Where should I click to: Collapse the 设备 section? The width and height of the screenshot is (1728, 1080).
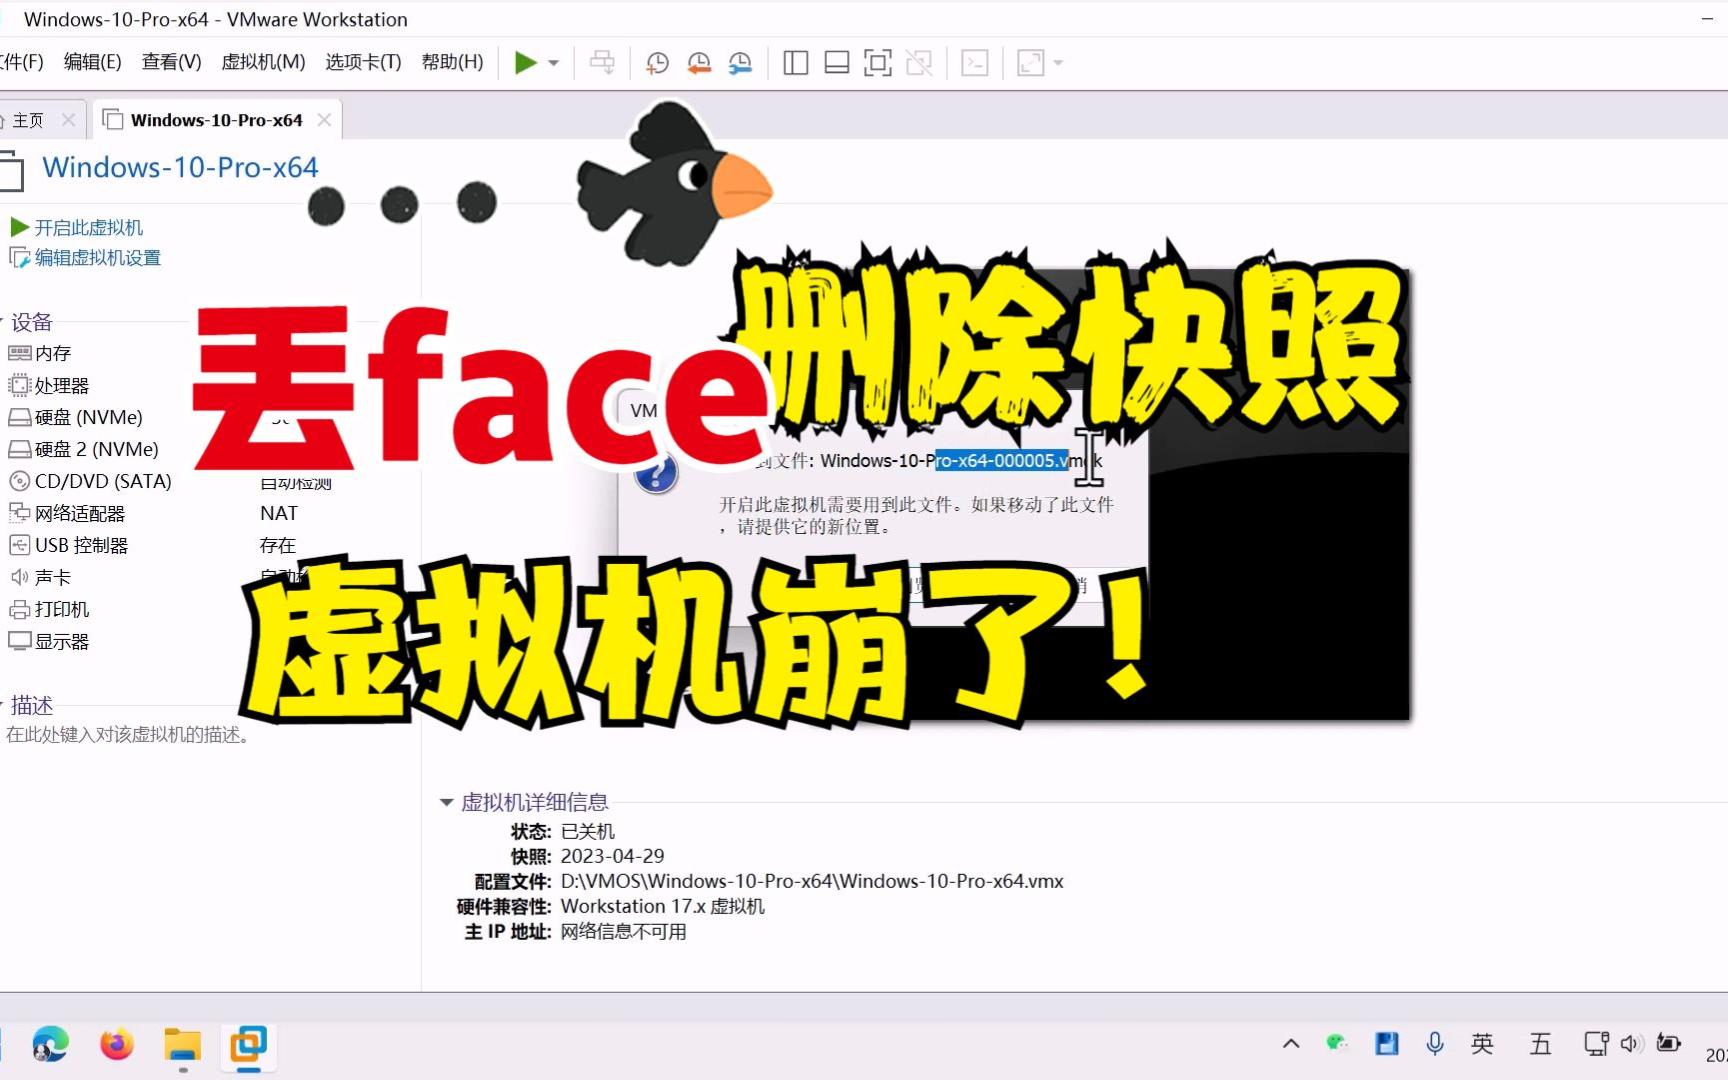pyautogui.click(x=3, y=322)
